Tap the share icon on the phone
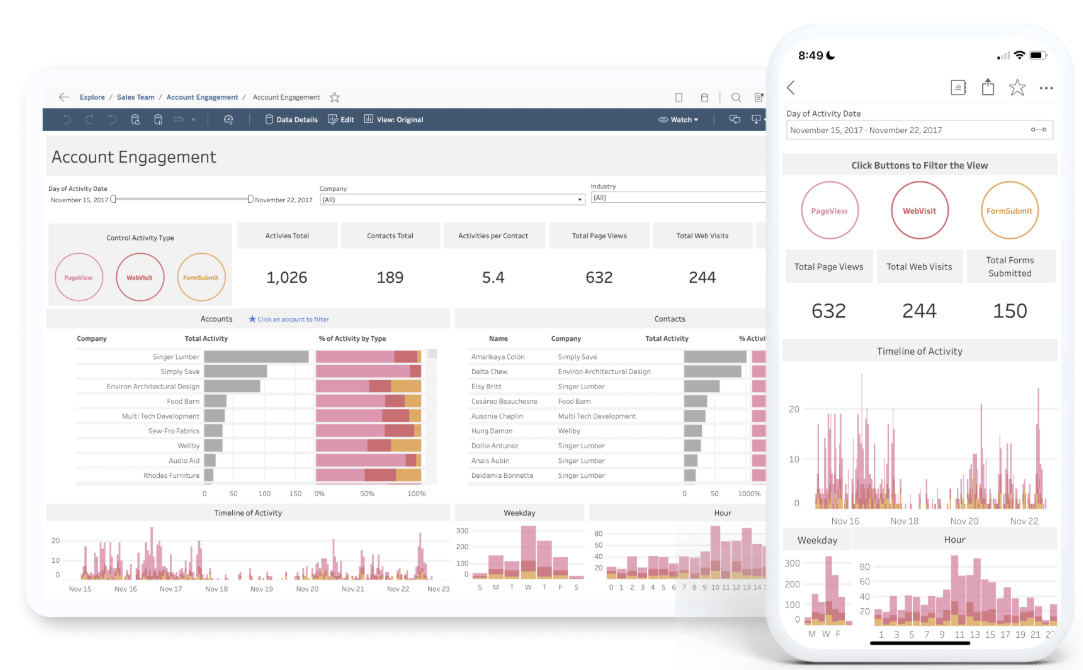The width and height of the screenshot is (1083, 670). click(x=988, y=87)
